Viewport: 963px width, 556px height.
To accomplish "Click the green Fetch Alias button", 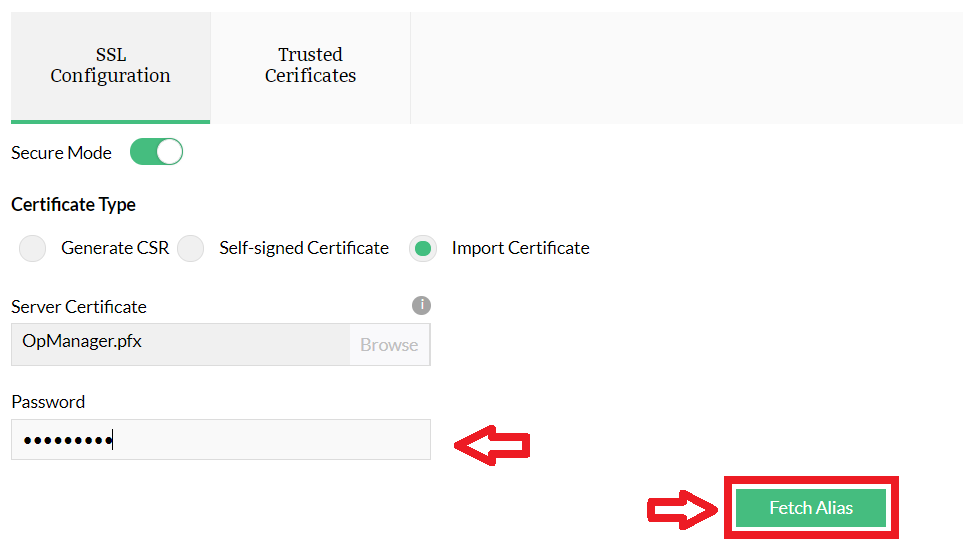I will 811,508.
